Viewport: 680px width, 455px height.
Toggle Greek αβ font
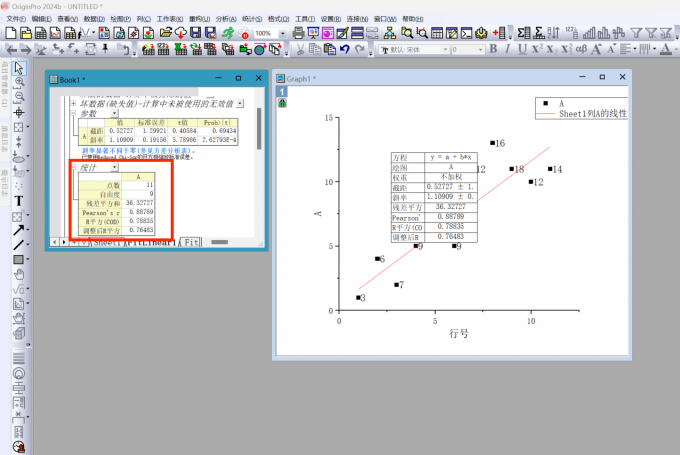coord(581,49)
